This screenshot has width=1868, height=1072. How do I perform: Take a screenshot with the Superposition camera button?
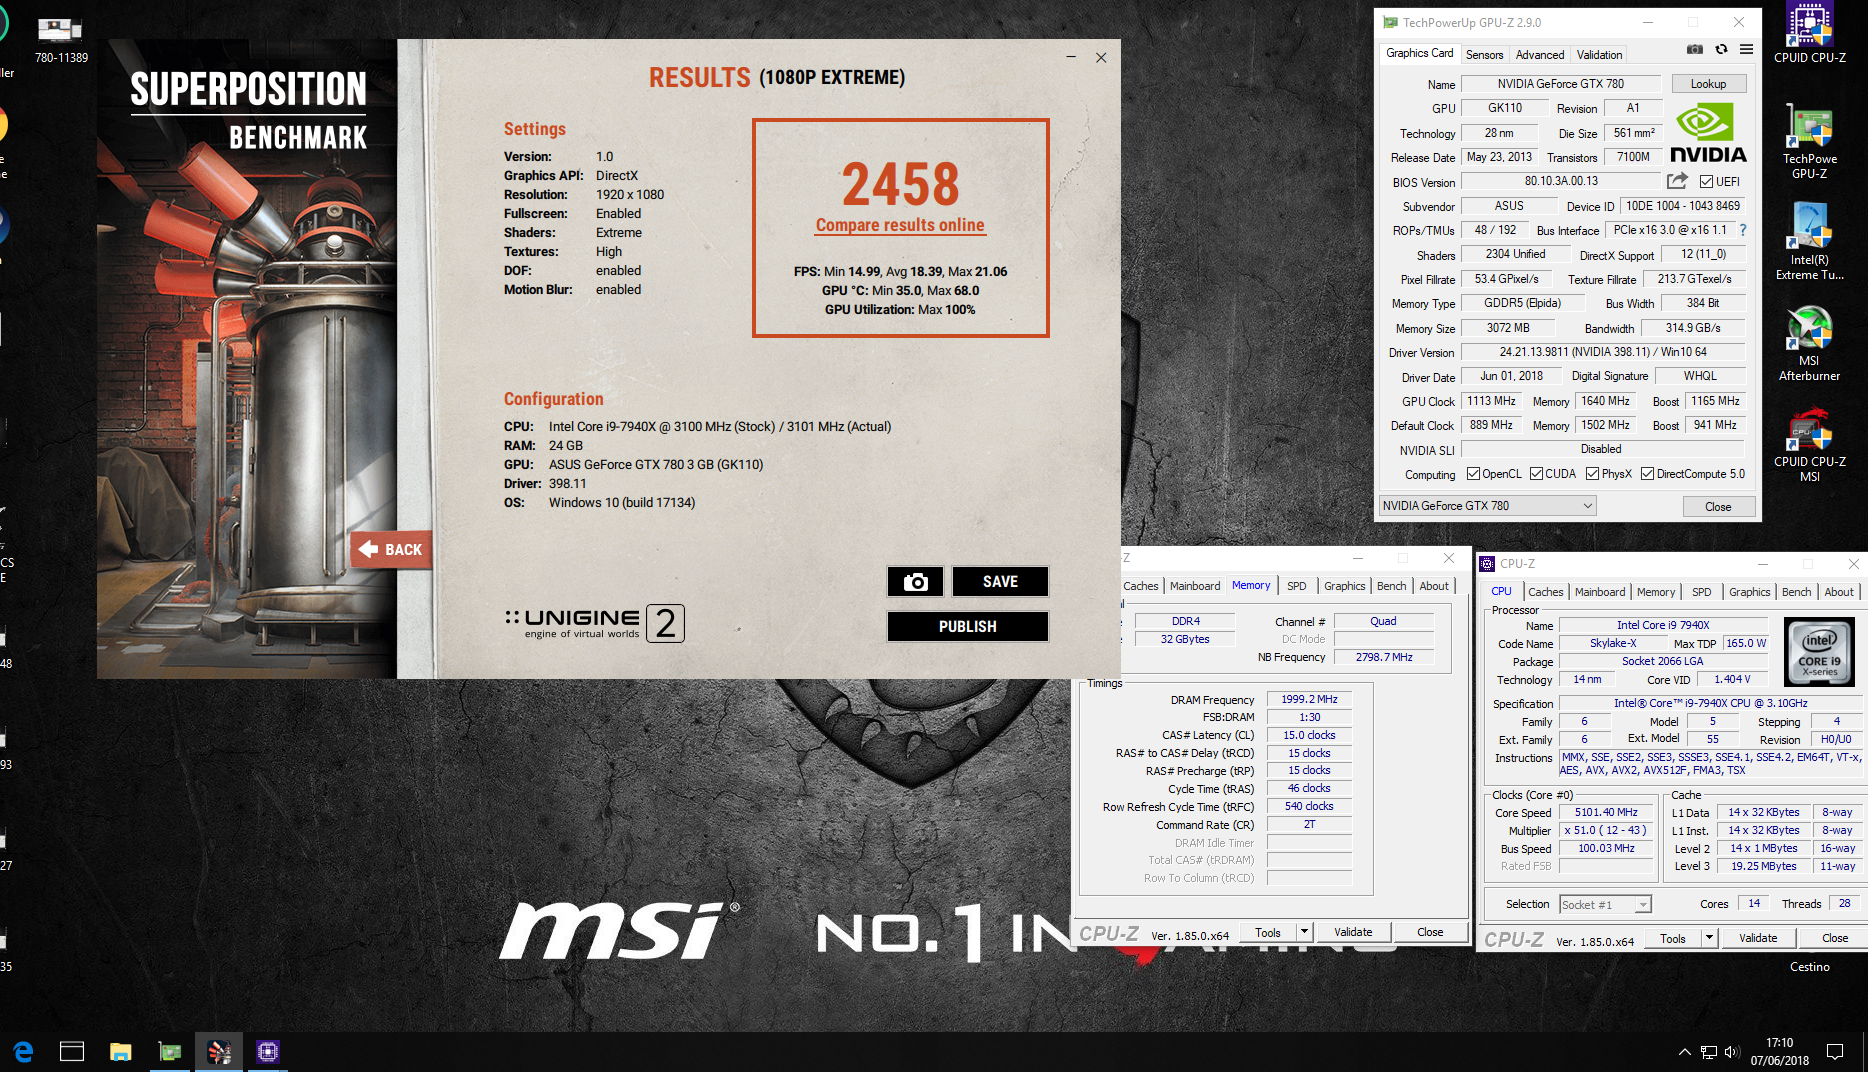[x=915, y=581]
